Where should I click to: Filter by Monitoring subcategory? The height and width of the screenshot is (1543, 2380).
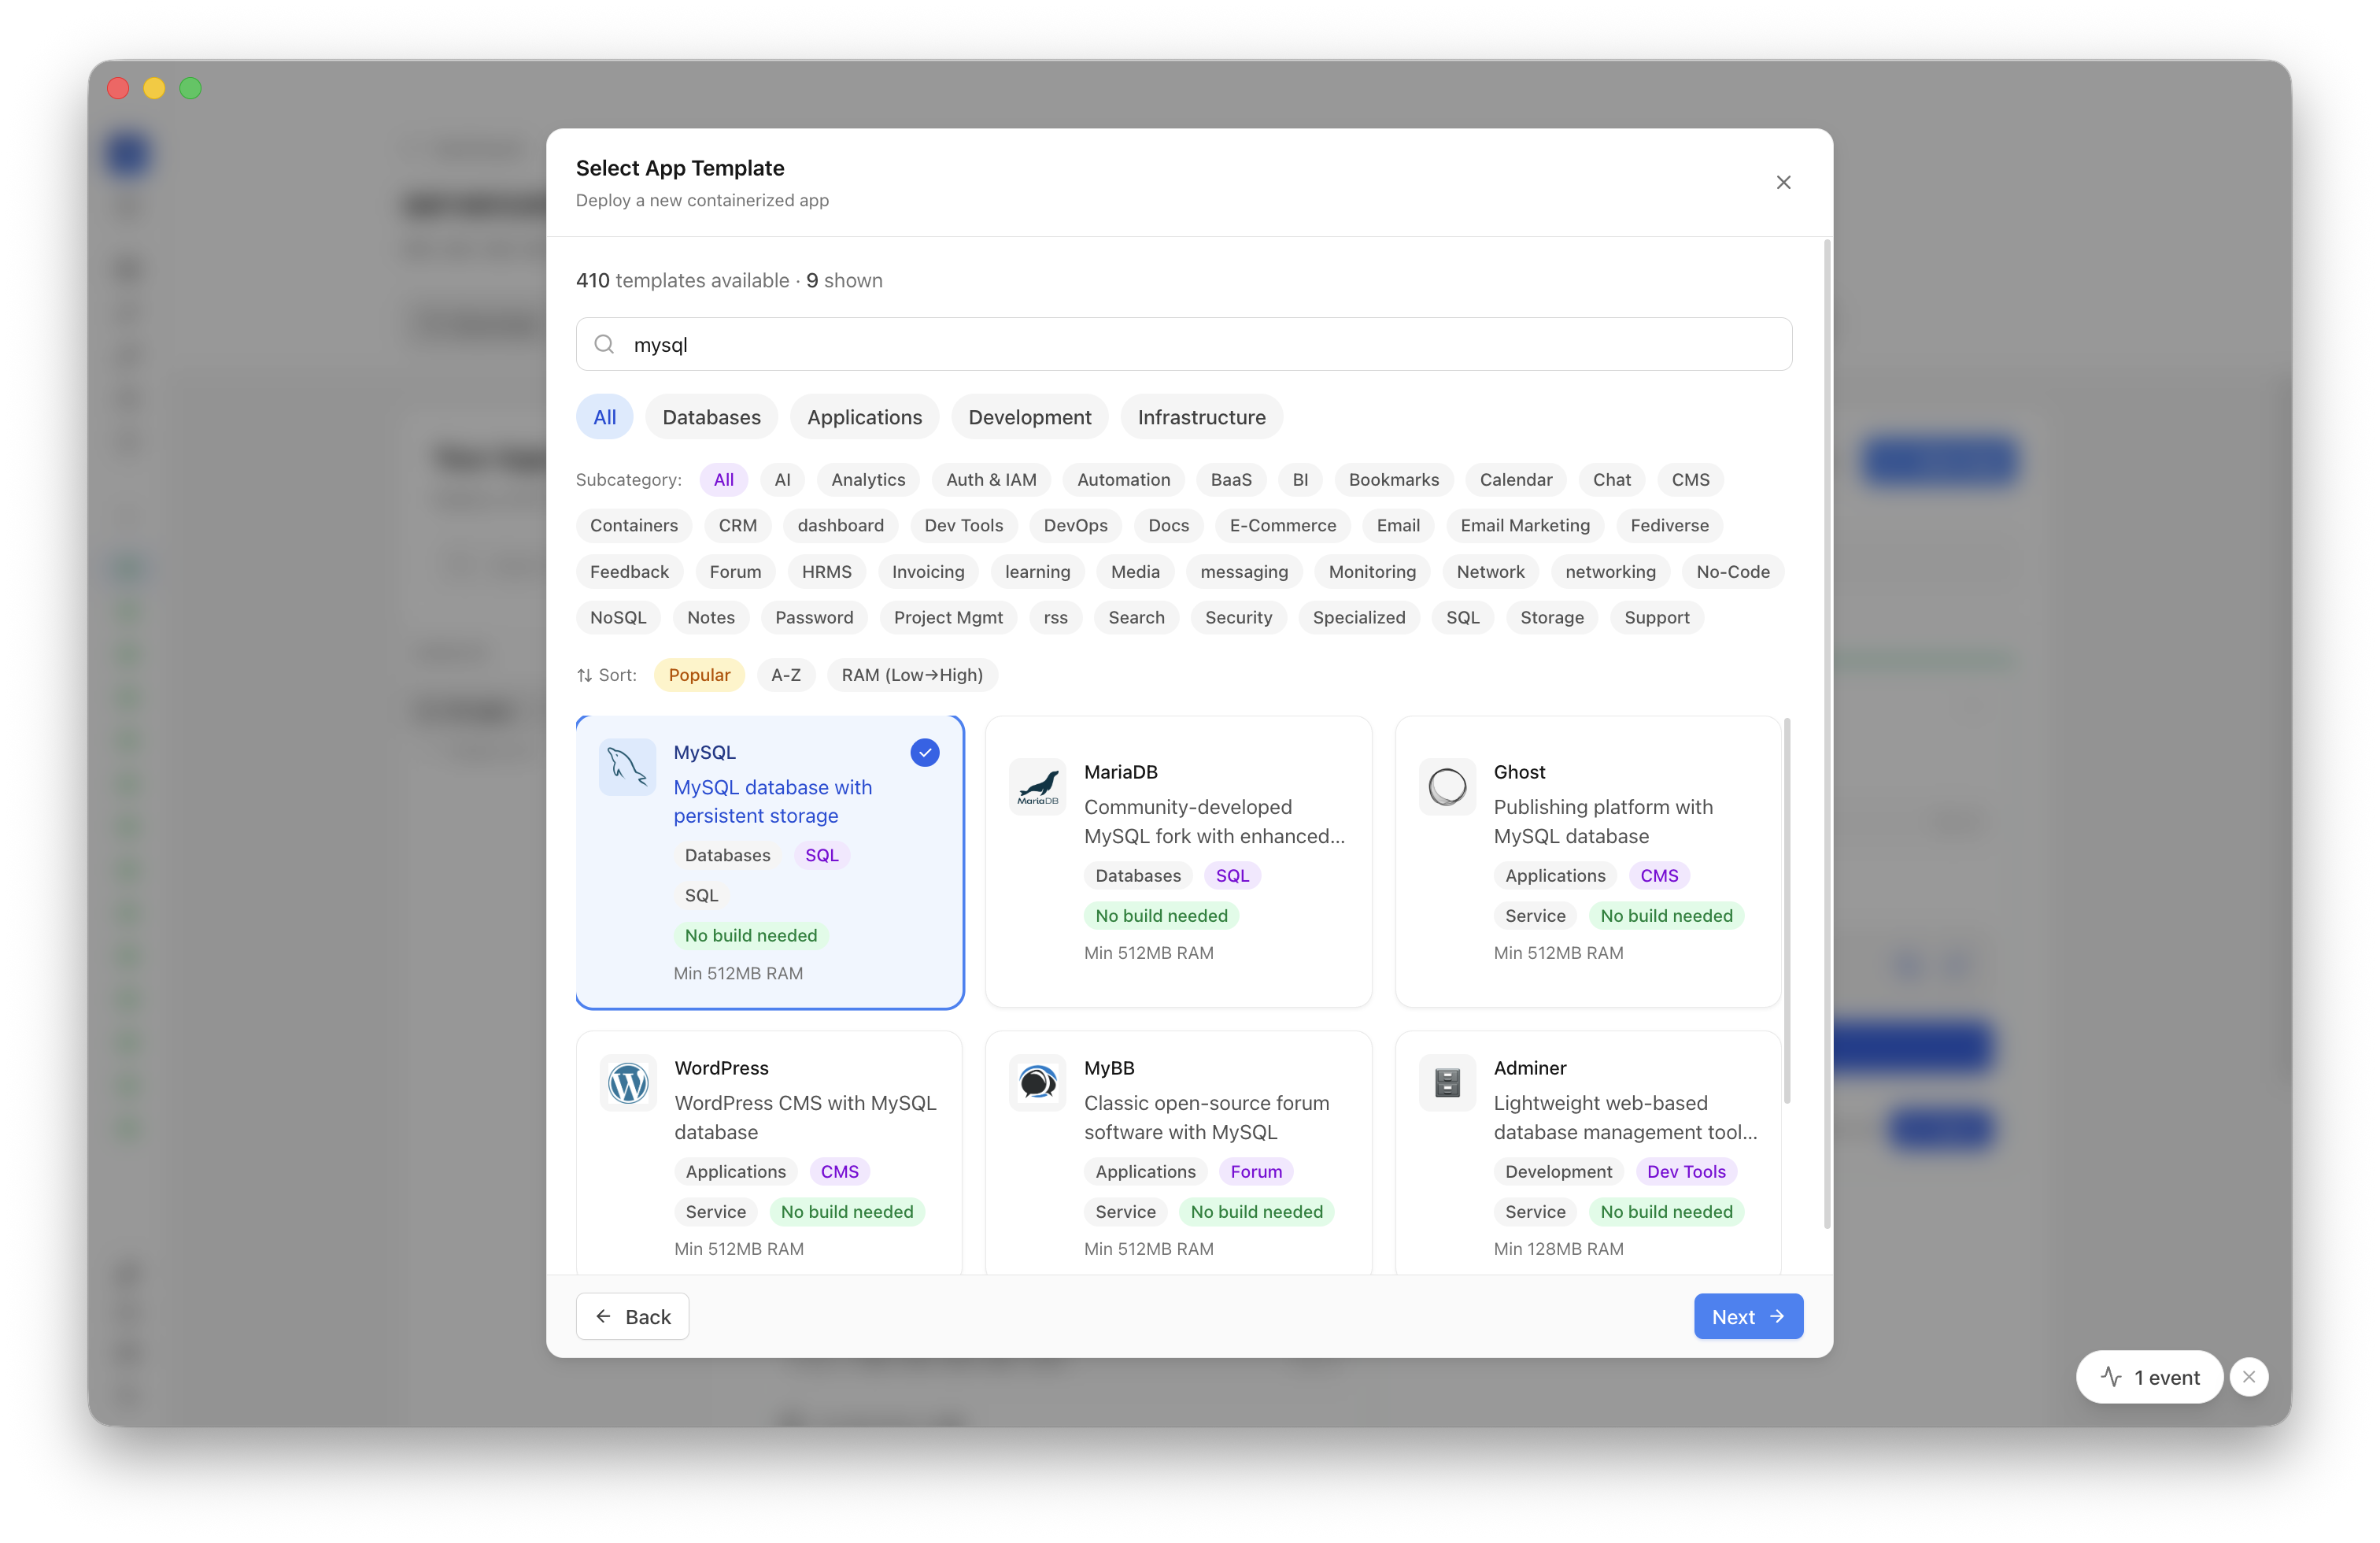(x=1372, y=572)
